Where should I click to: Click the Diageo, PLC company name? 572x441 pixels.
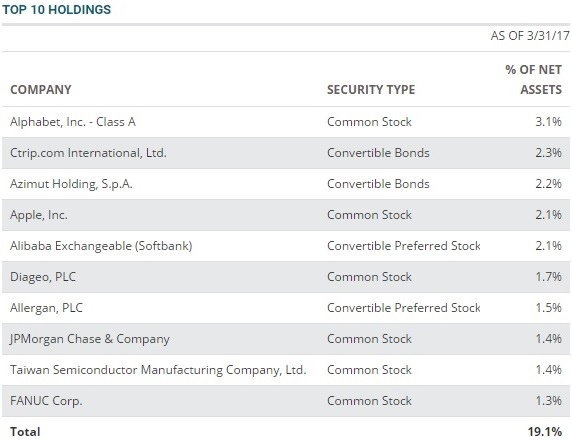pyautogui.click(x=43, y=277)
